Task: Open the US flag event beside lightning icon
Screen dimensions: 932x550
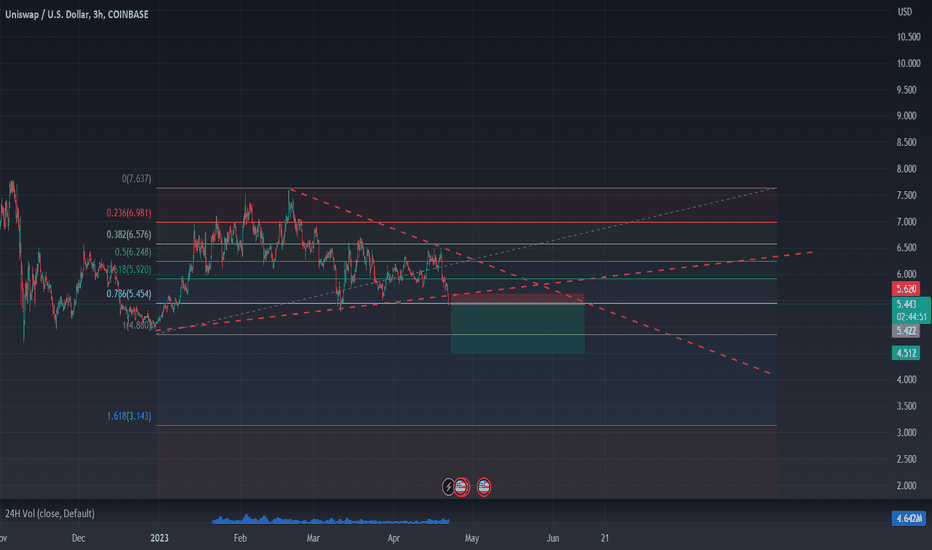Action: 462,487
